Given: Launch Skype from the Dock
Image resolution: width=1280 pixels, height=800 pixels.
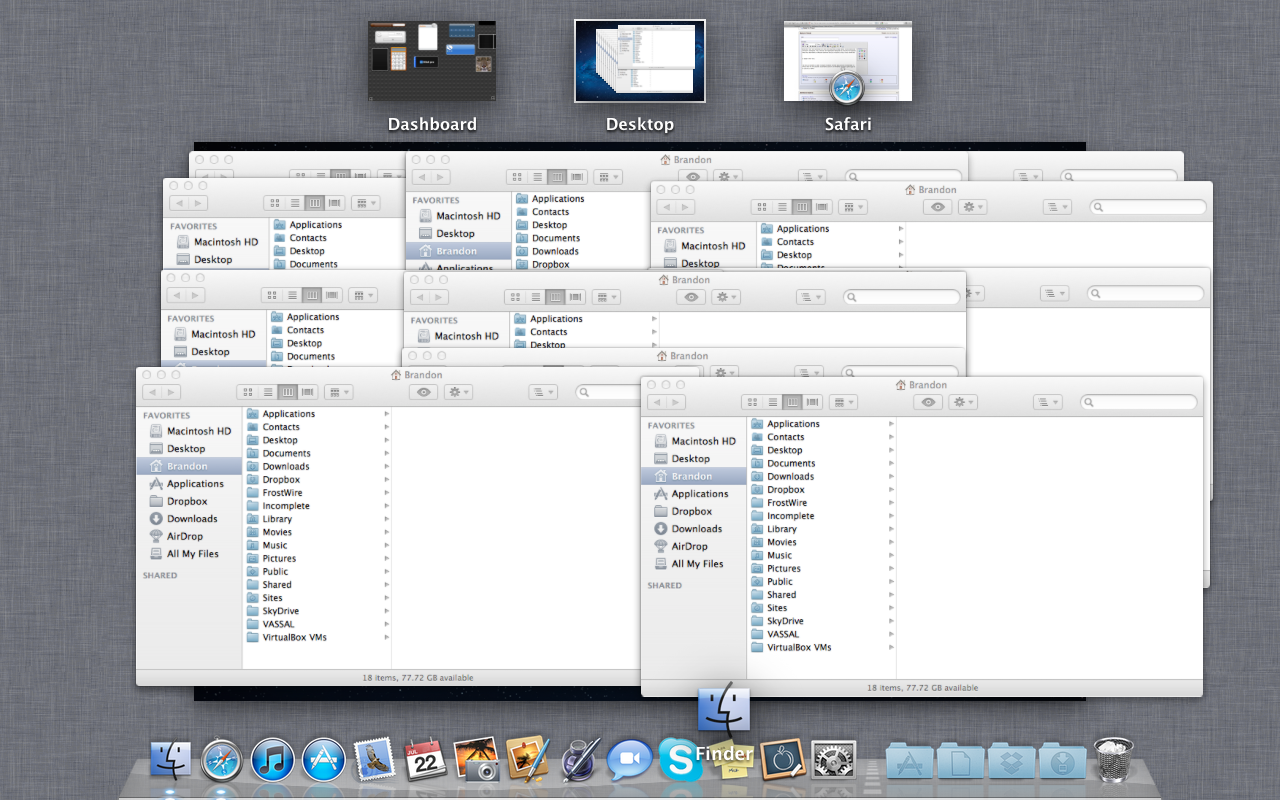Looking at the screenshot, I should pyautogui.click(x=679, y=761).
